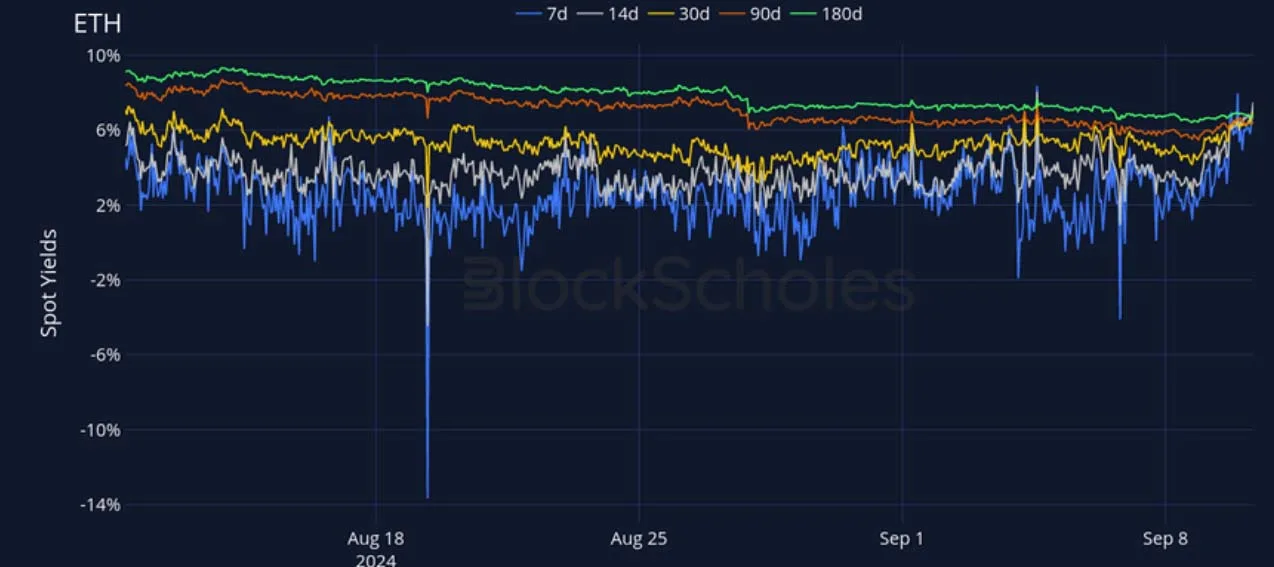Click the 2% y-axis label
The image size is (1274, 567).
coord(108,205)
